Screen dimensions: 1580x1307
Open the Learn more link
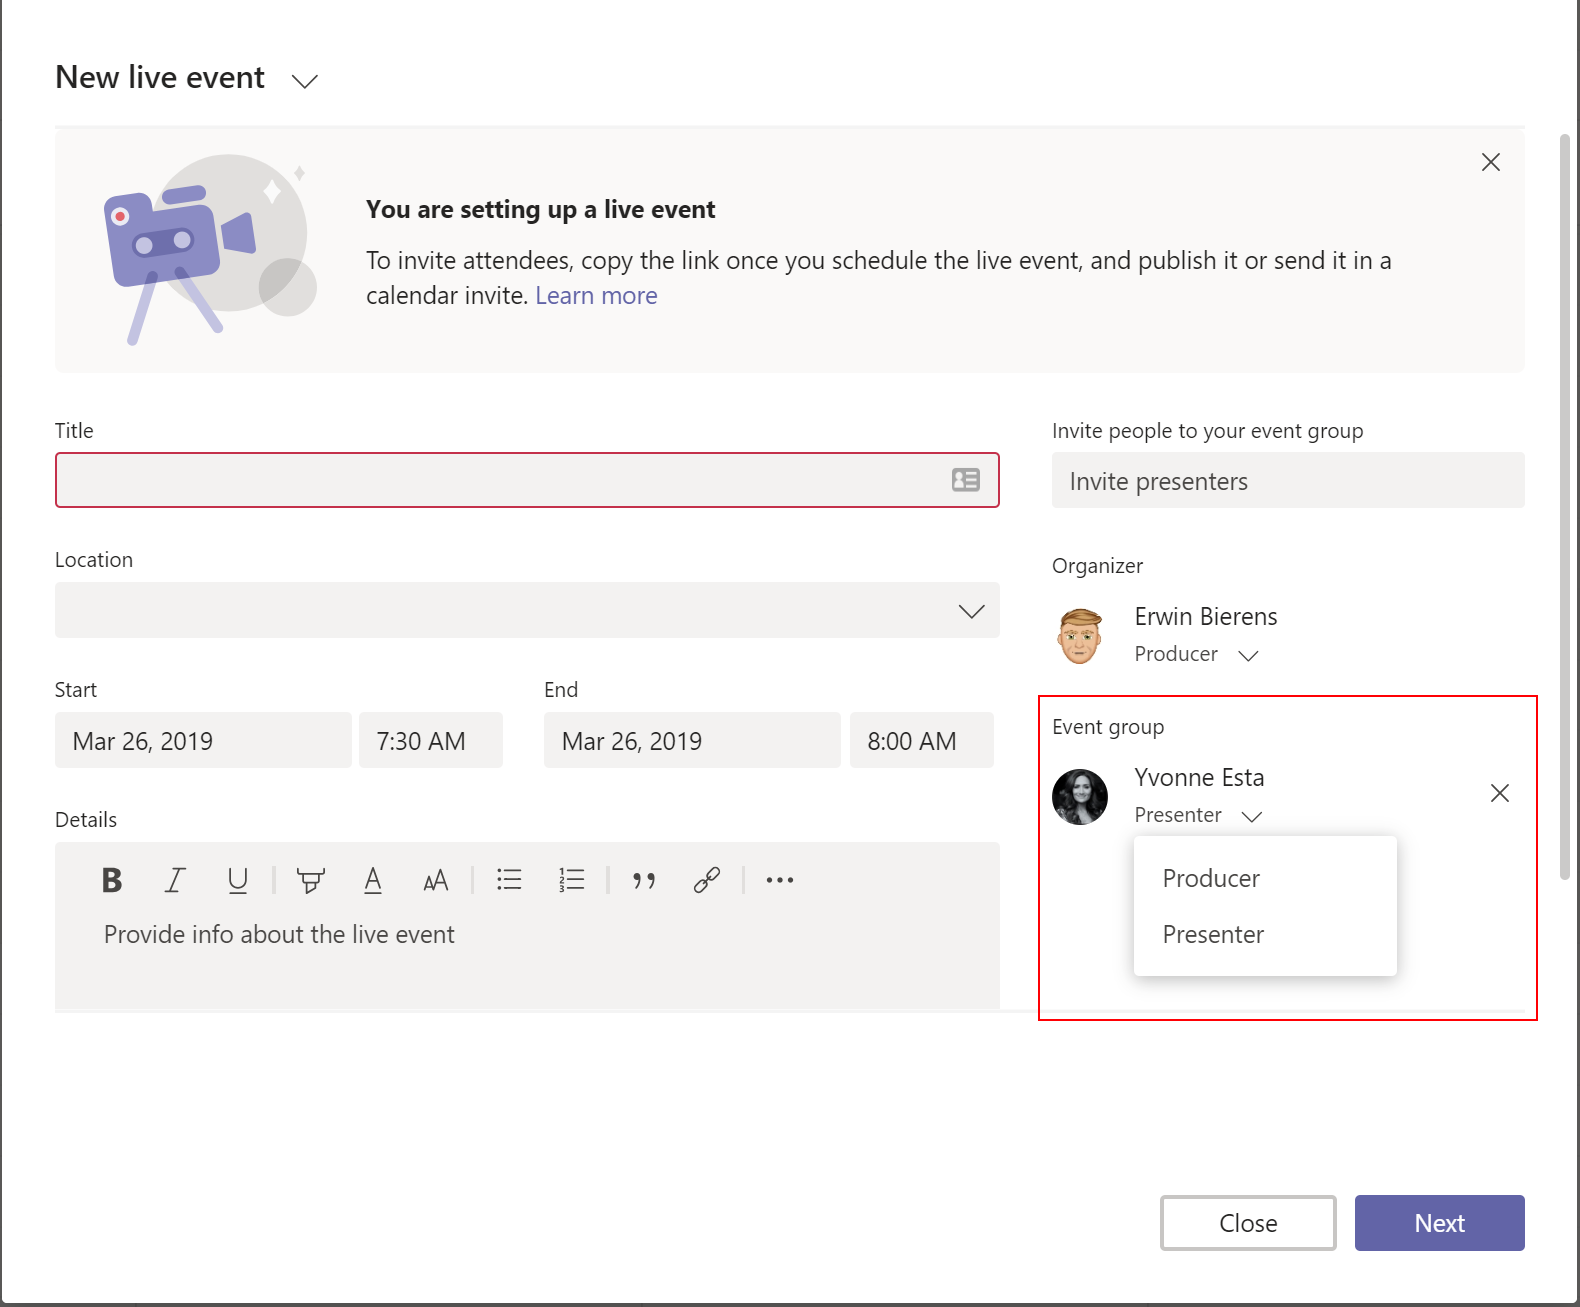(x=596, y=296)
